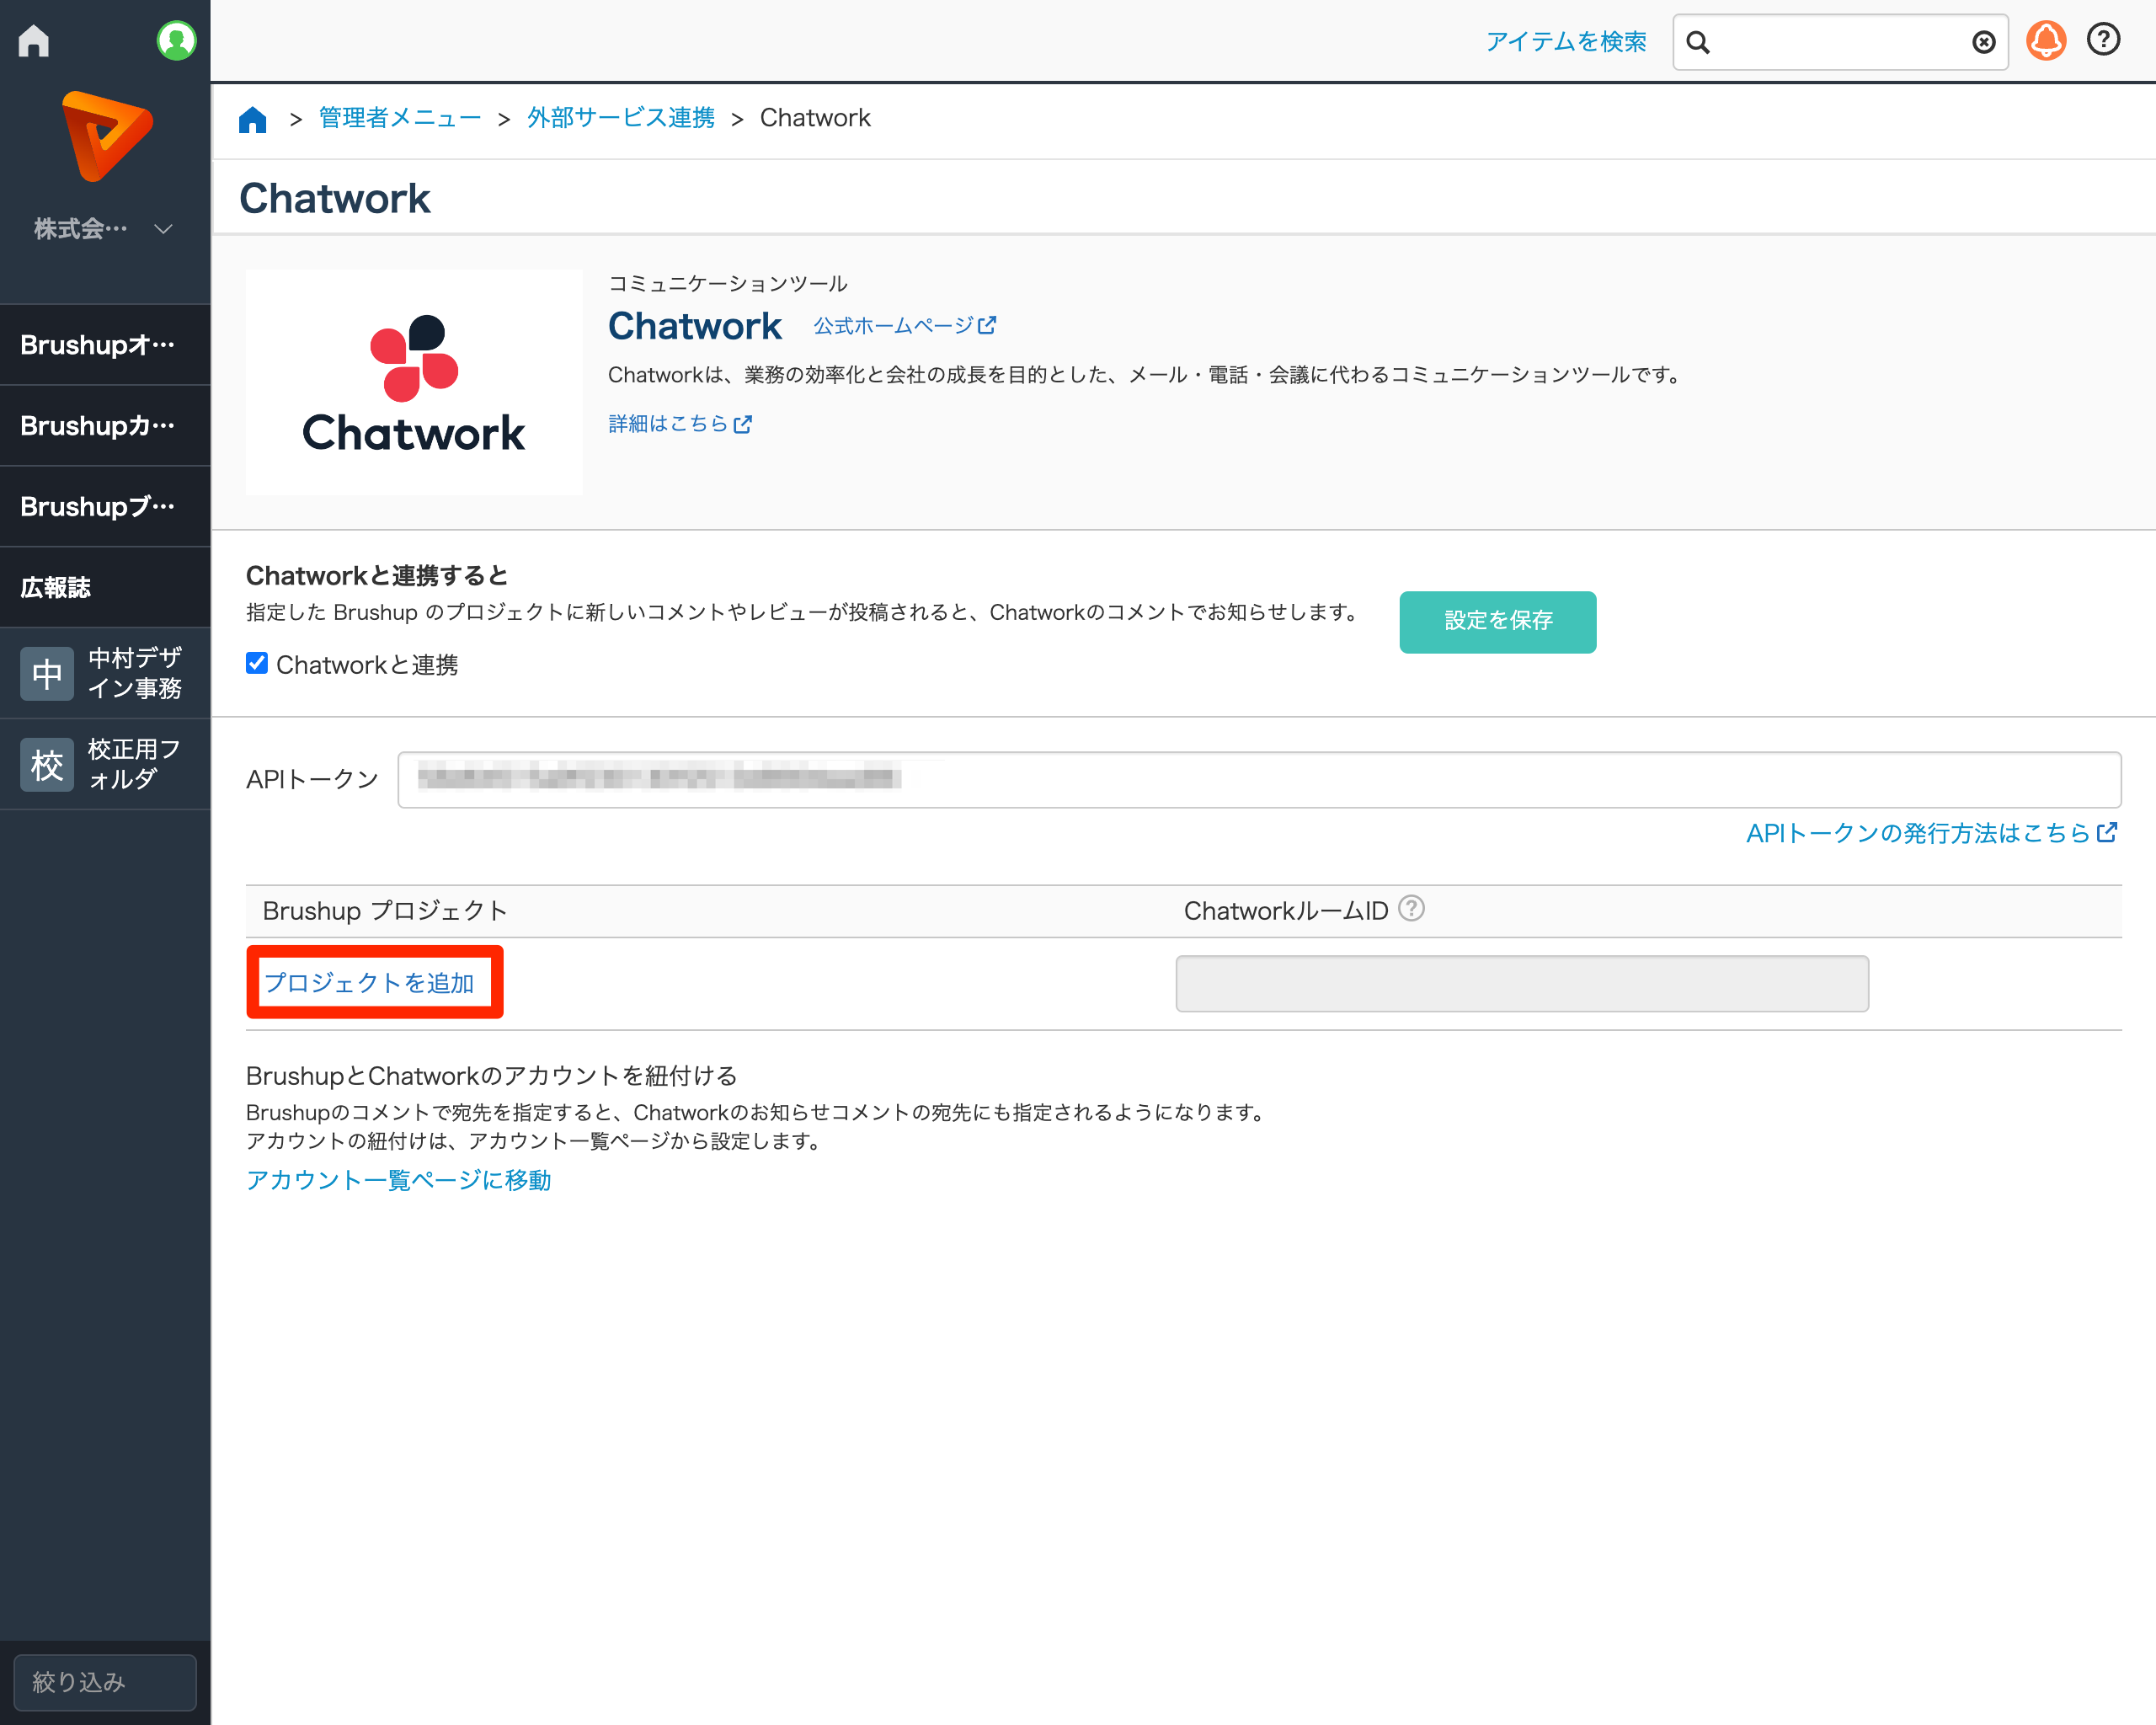Viewport: 2156px width, 1725px height.
Task: Open the Brushupオ… sidebar item
Action: [105, 345]
